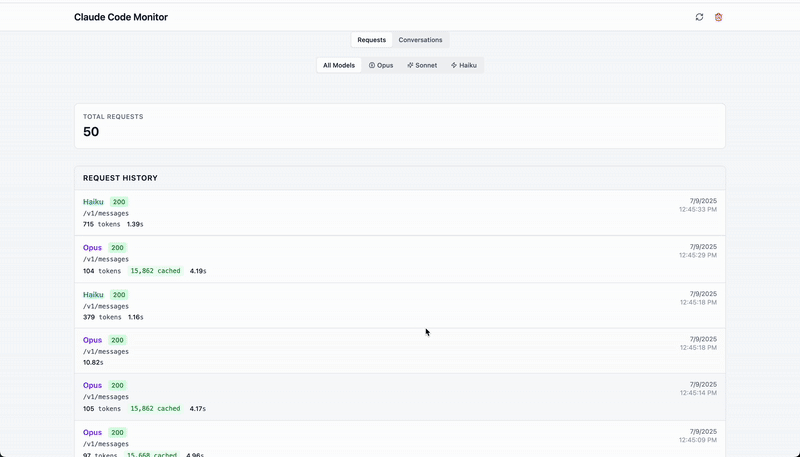Screen dimensions: 800x457
Task: Click the Claude Code Monitor title
Action: tap(121, 17)
